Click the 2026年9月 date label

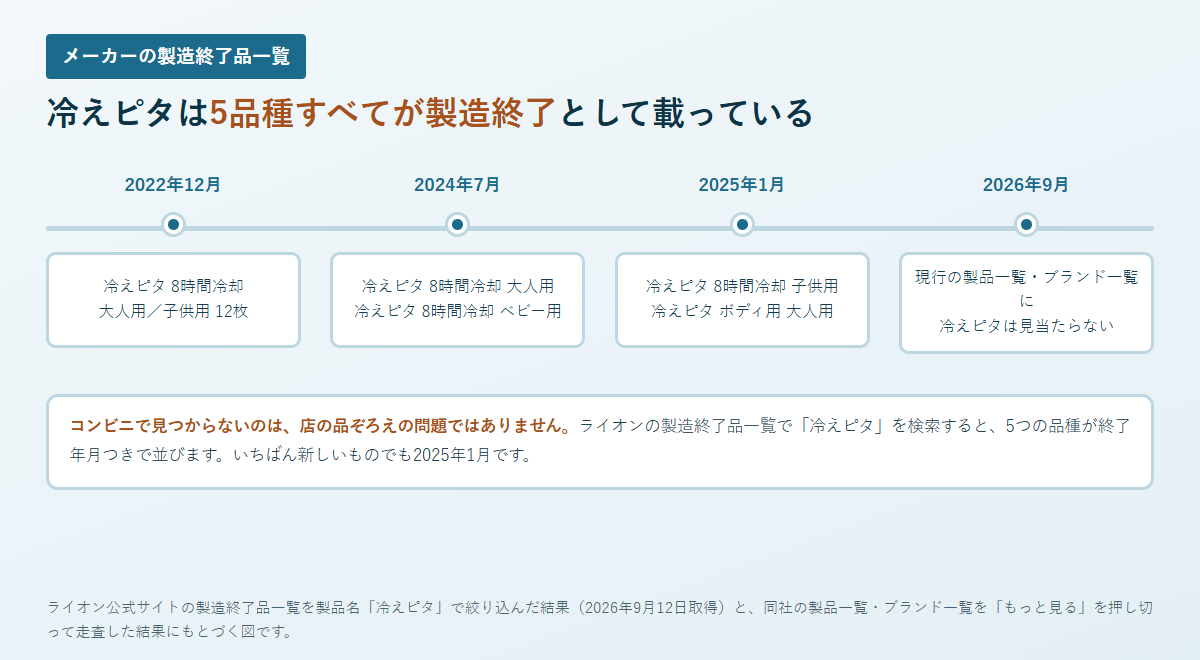point(1026,185)
